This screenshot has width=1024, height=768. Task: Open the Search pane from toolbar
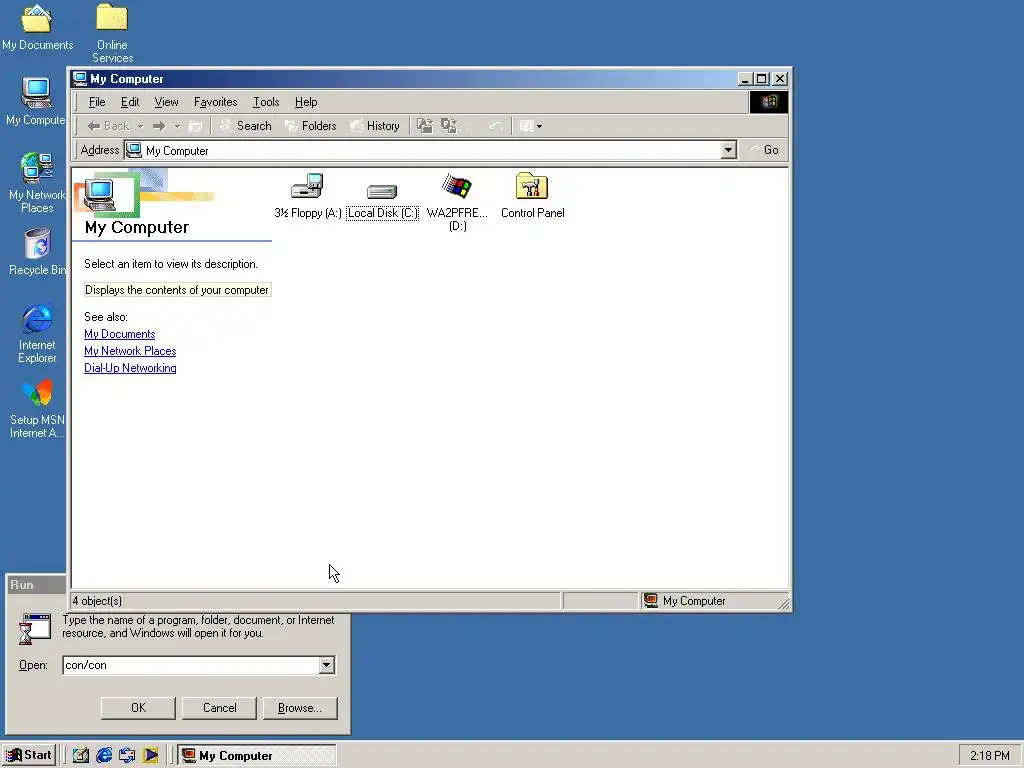246,126
